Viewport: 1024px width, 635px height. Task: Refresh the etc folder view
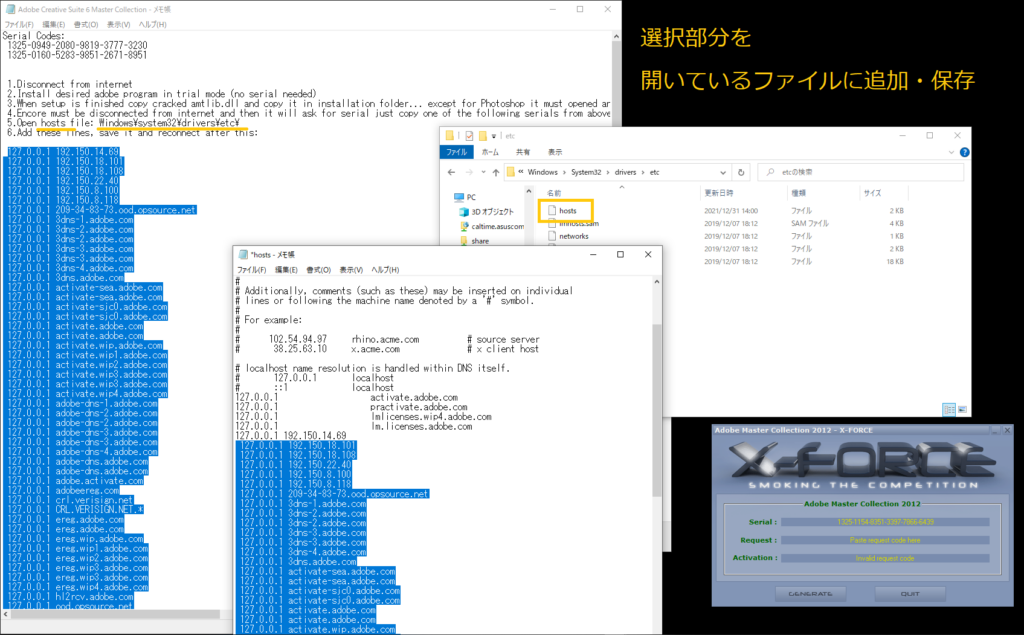(741, 172)
